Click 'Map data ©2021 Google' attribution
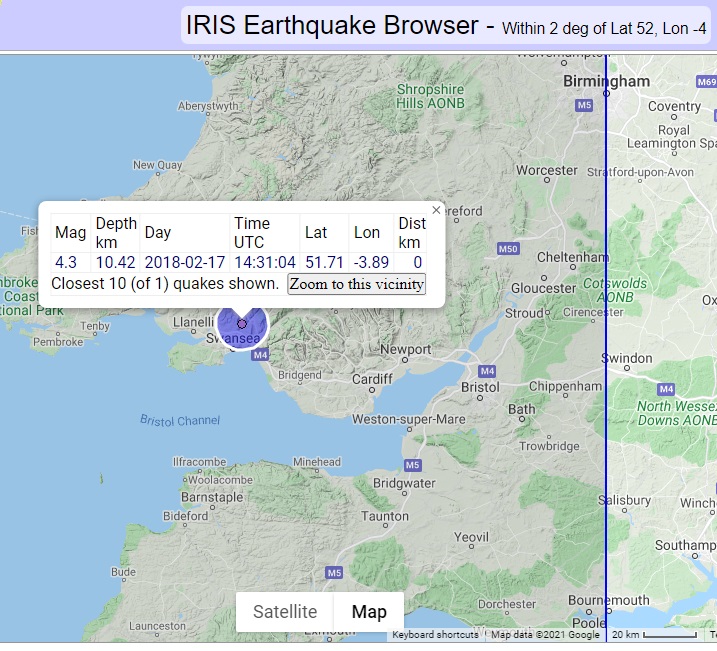Image resolution: width=717 pixels, height=651 pixels. point(545,635)
